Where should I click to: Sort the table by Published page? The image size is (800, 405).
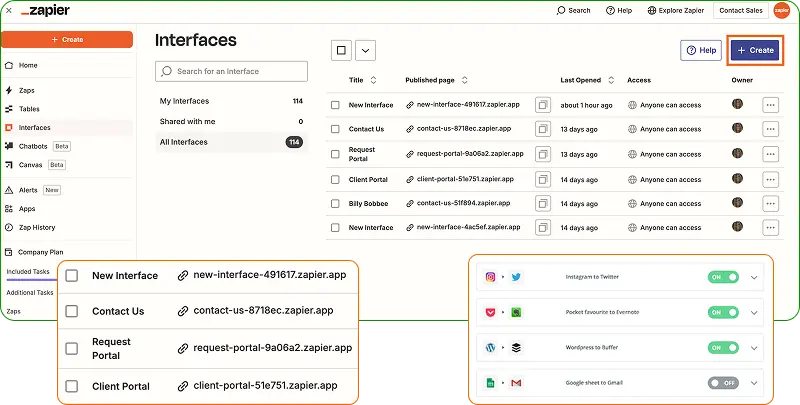pyautogui.click(x=464, y=80)
